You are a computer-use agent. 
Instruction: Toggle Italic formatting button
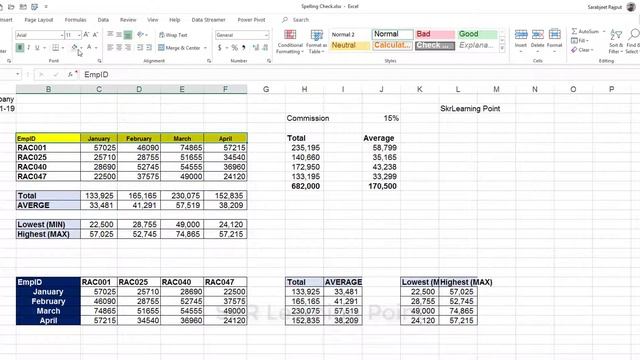[29, 48]
